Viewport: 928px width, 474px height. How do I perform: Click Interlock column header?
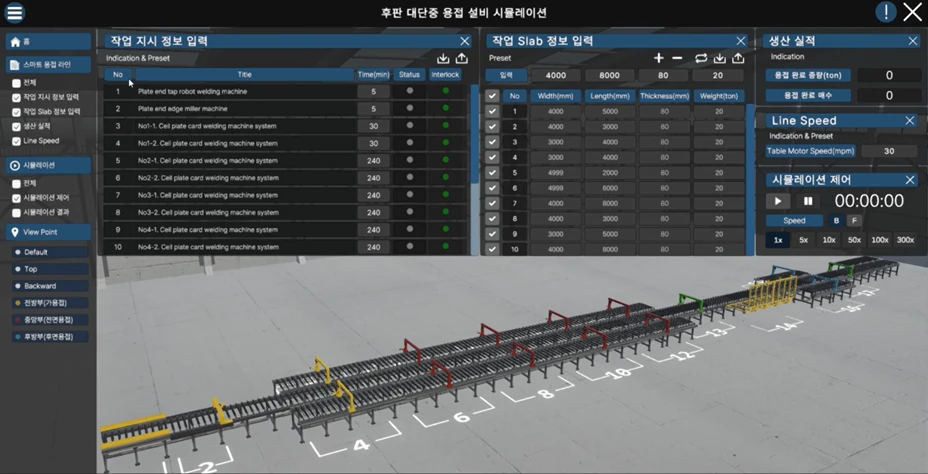445,75
